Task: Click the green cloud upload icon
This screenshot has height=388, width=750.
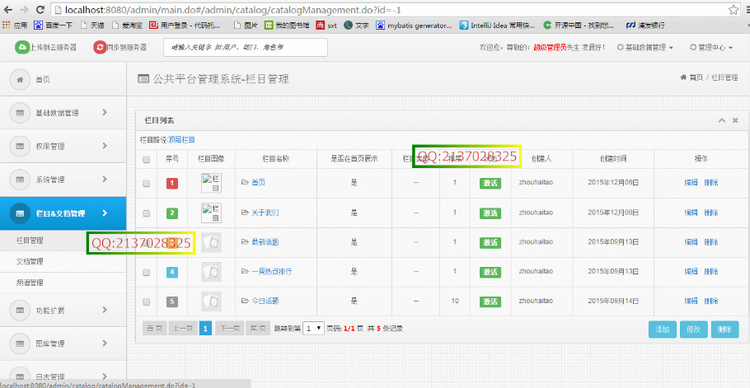Action: 22,47
